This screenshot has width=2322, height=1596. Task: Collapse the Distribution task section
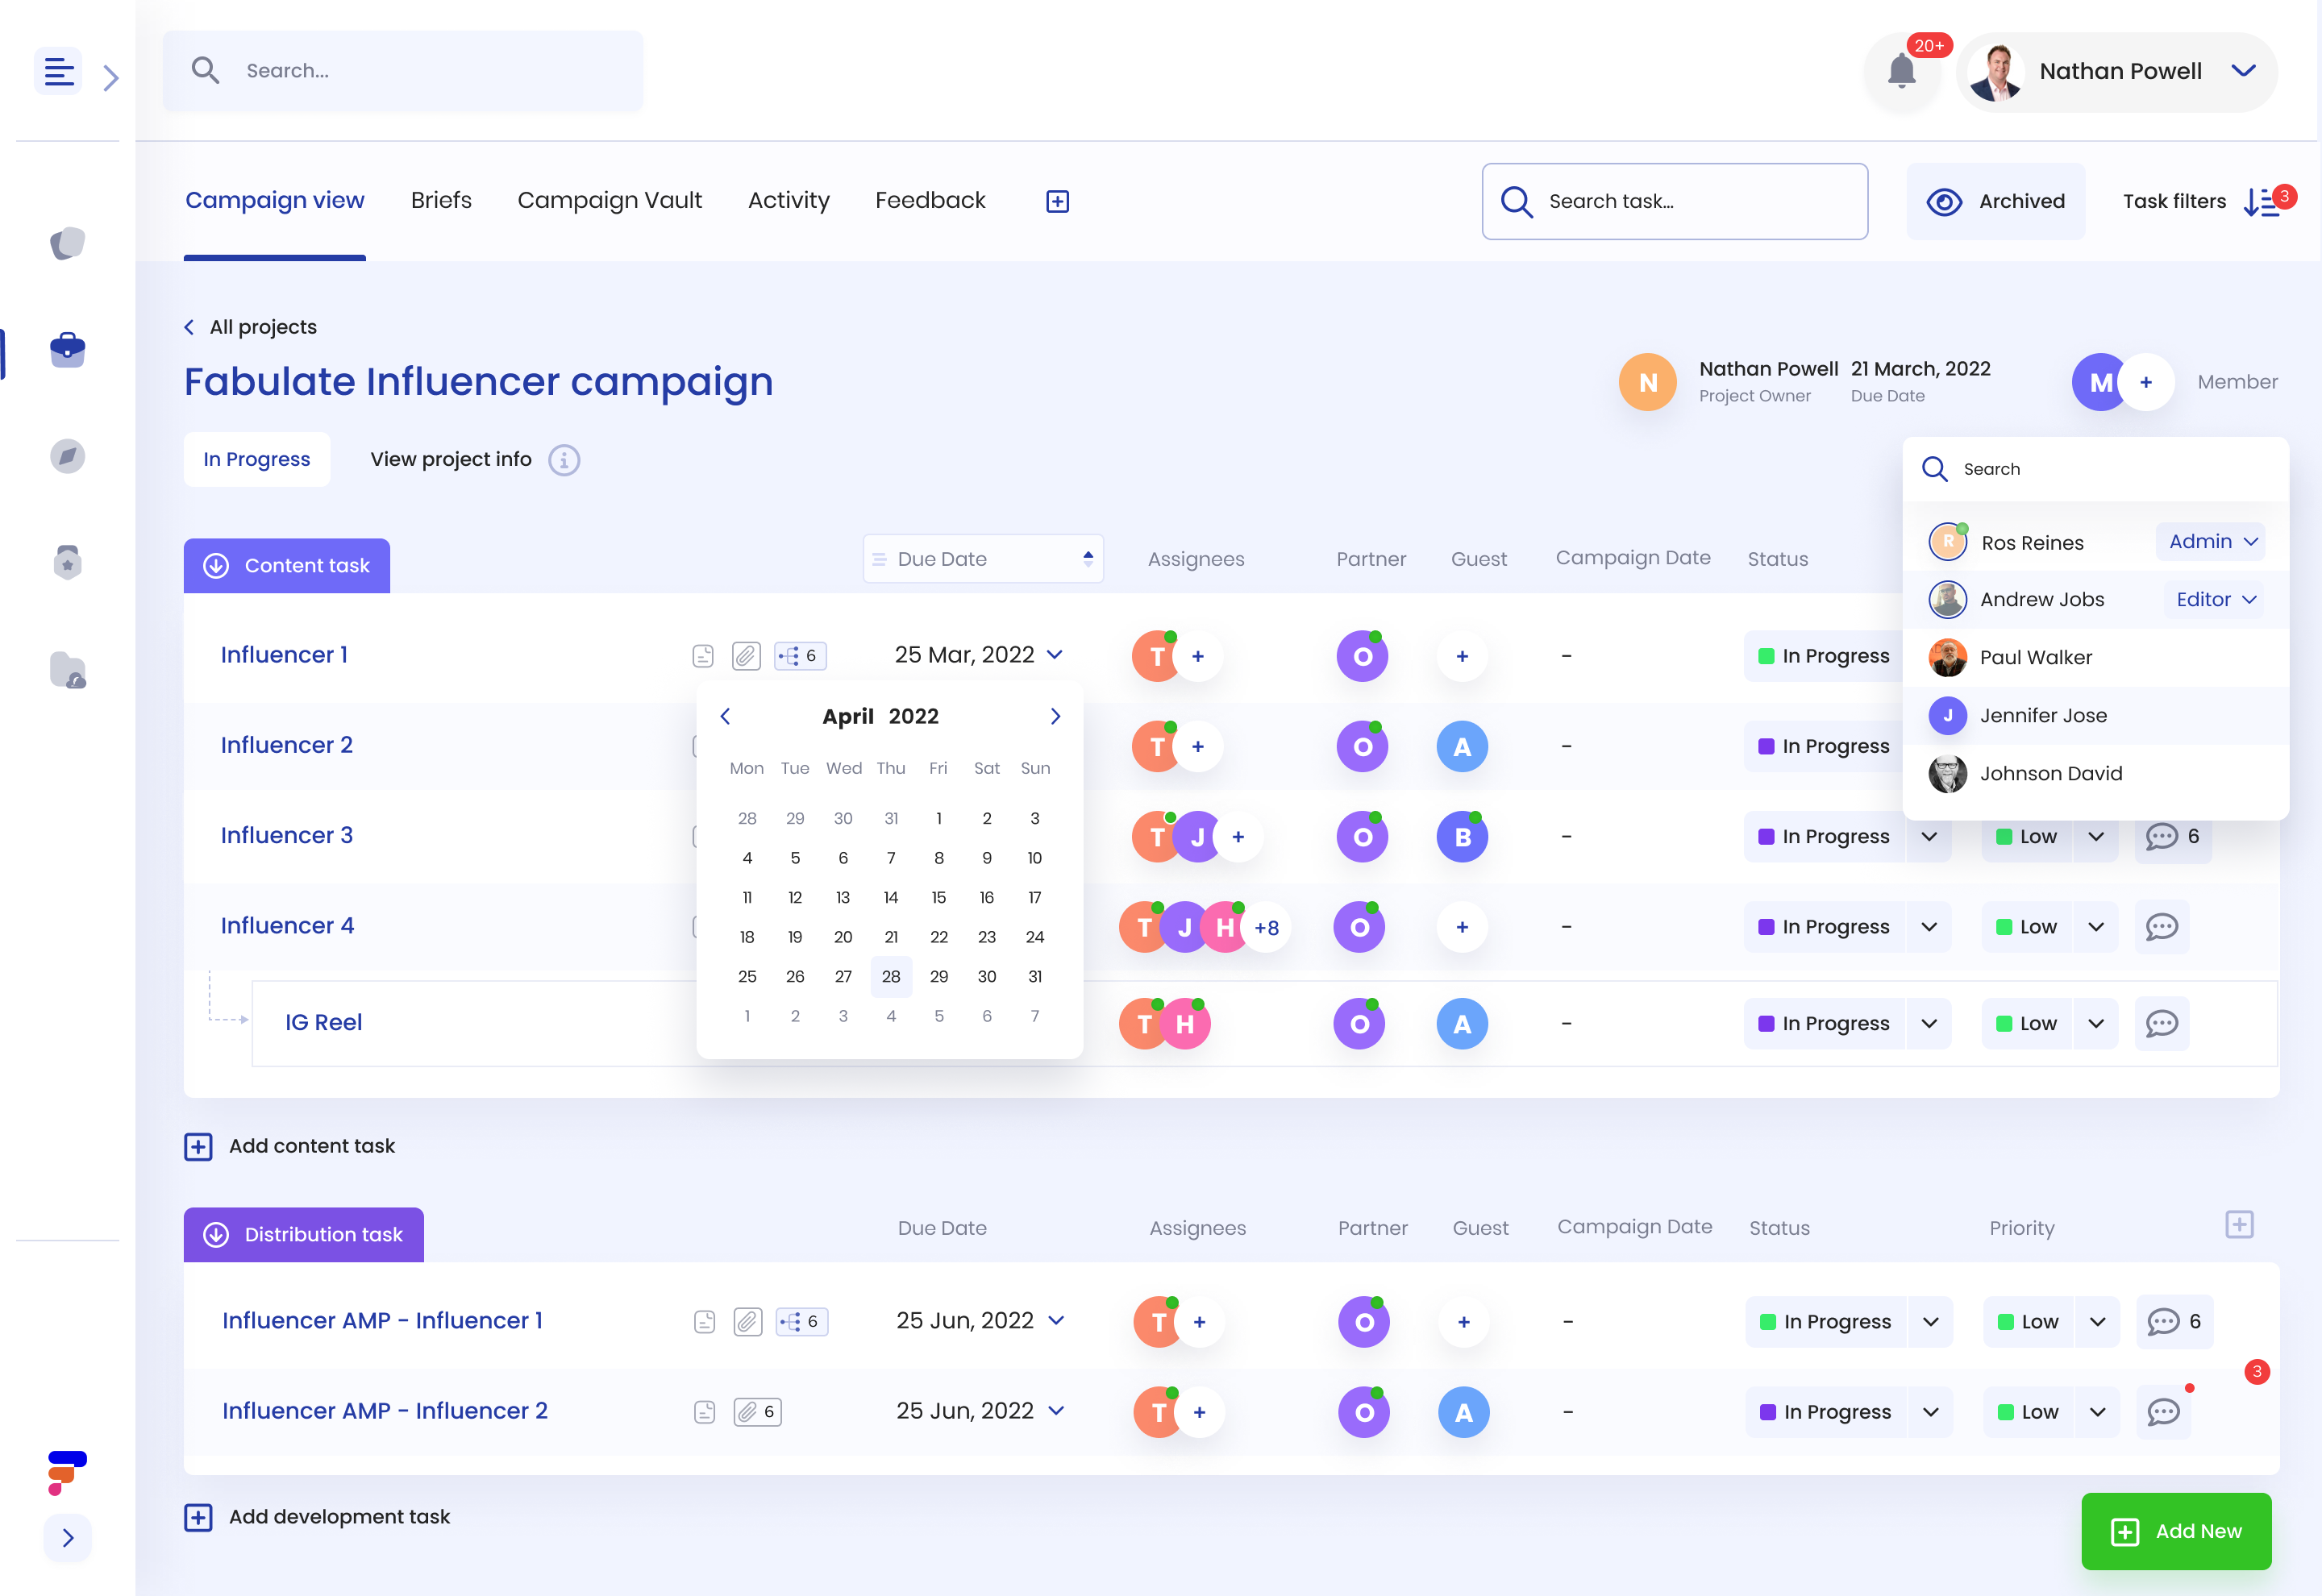[x=216, y=1235]
